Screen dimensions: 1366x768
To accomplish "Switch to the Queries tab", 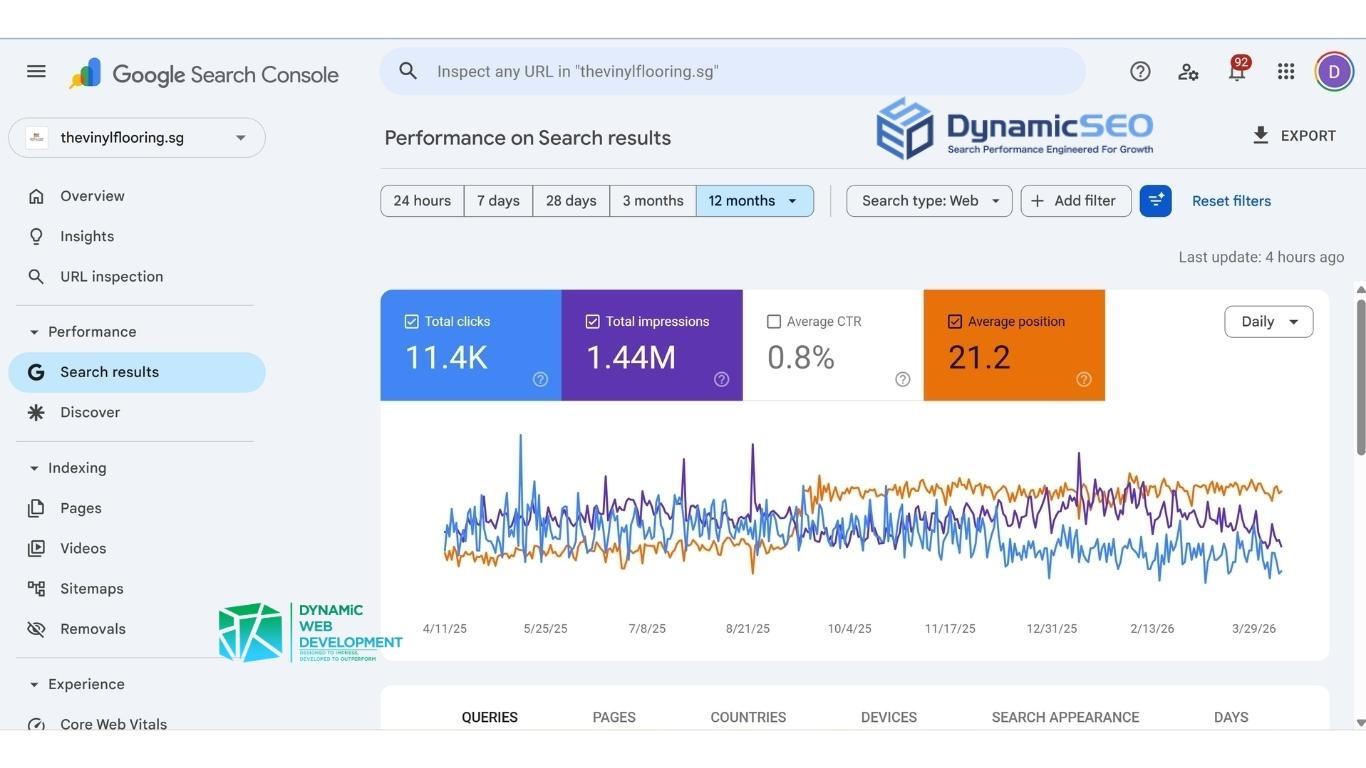I will point(490,717).
